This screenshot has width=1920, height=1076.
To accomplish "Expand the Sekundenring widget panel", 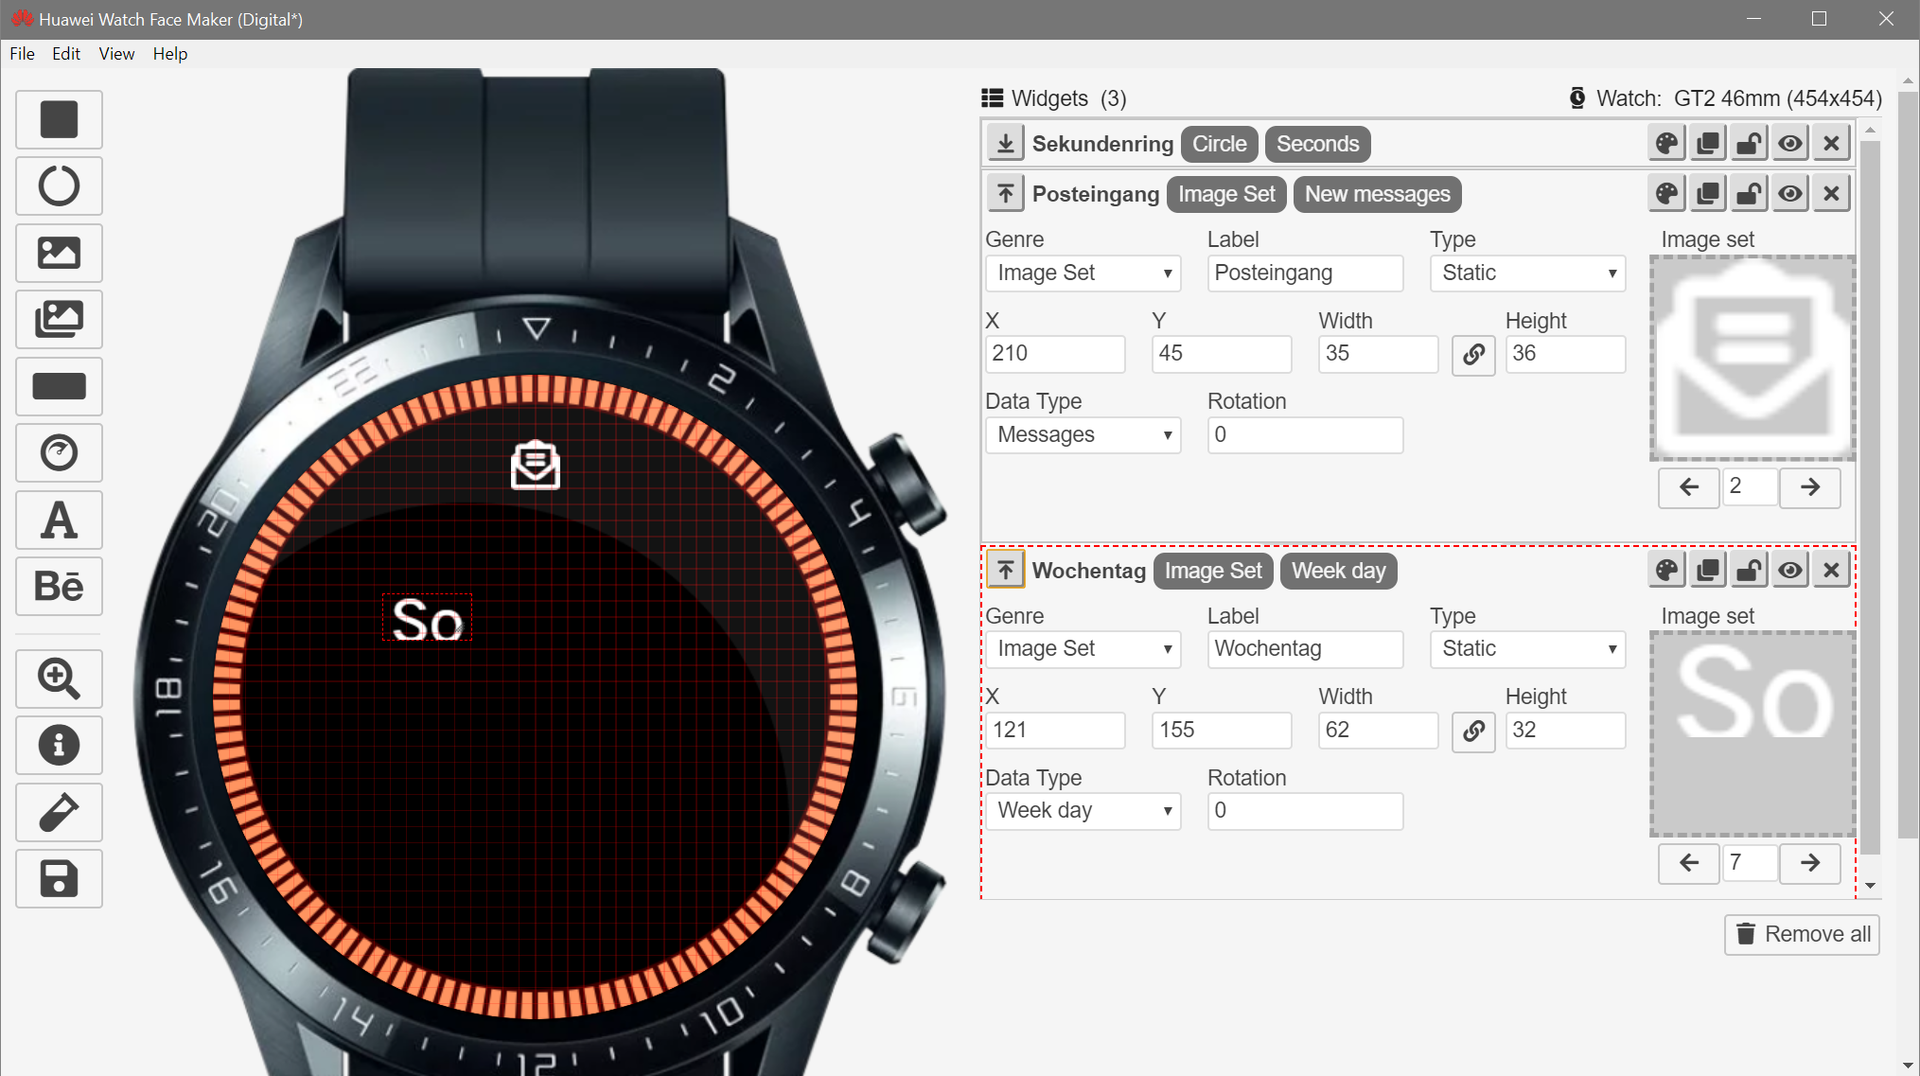I will 1005,143.
